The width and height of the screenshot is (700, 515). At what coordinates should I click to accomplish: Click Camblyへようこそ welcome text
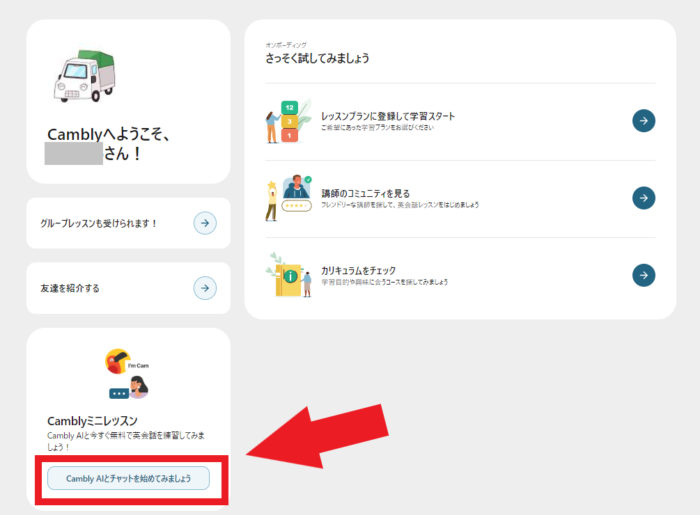click(x=108, y=134)
